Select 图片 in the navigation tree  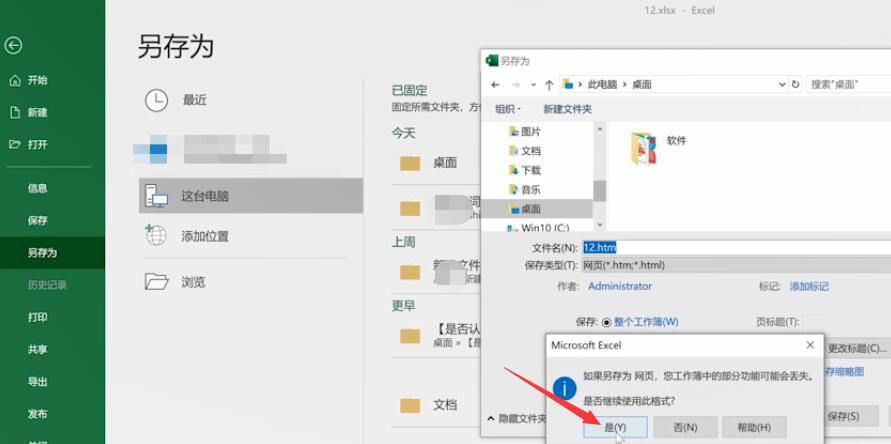click(525, 132)
